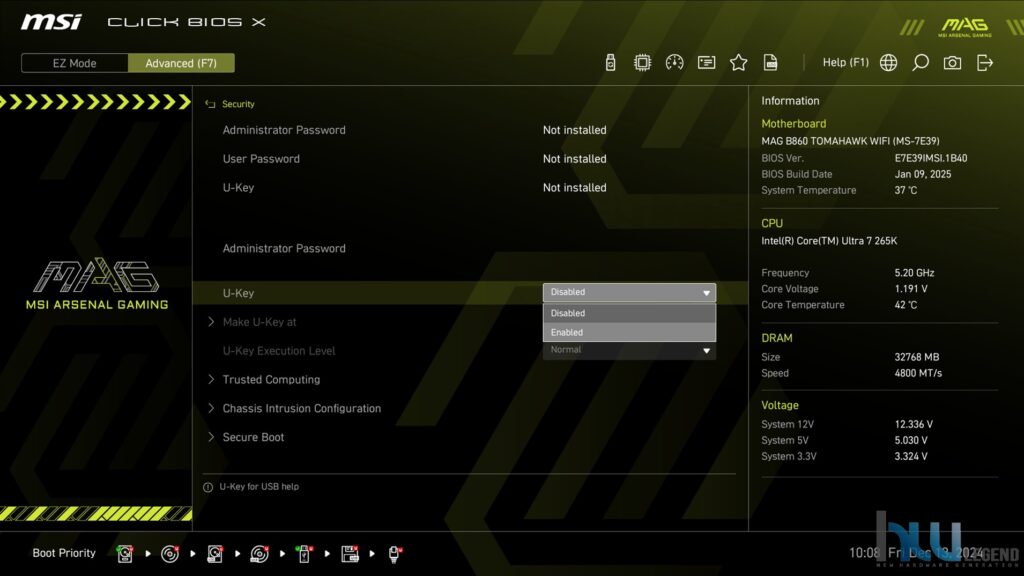The image size is (1024, 576).
Task: Click BIOS Build Date Jan 09, 2025
Action: [923, 174]
